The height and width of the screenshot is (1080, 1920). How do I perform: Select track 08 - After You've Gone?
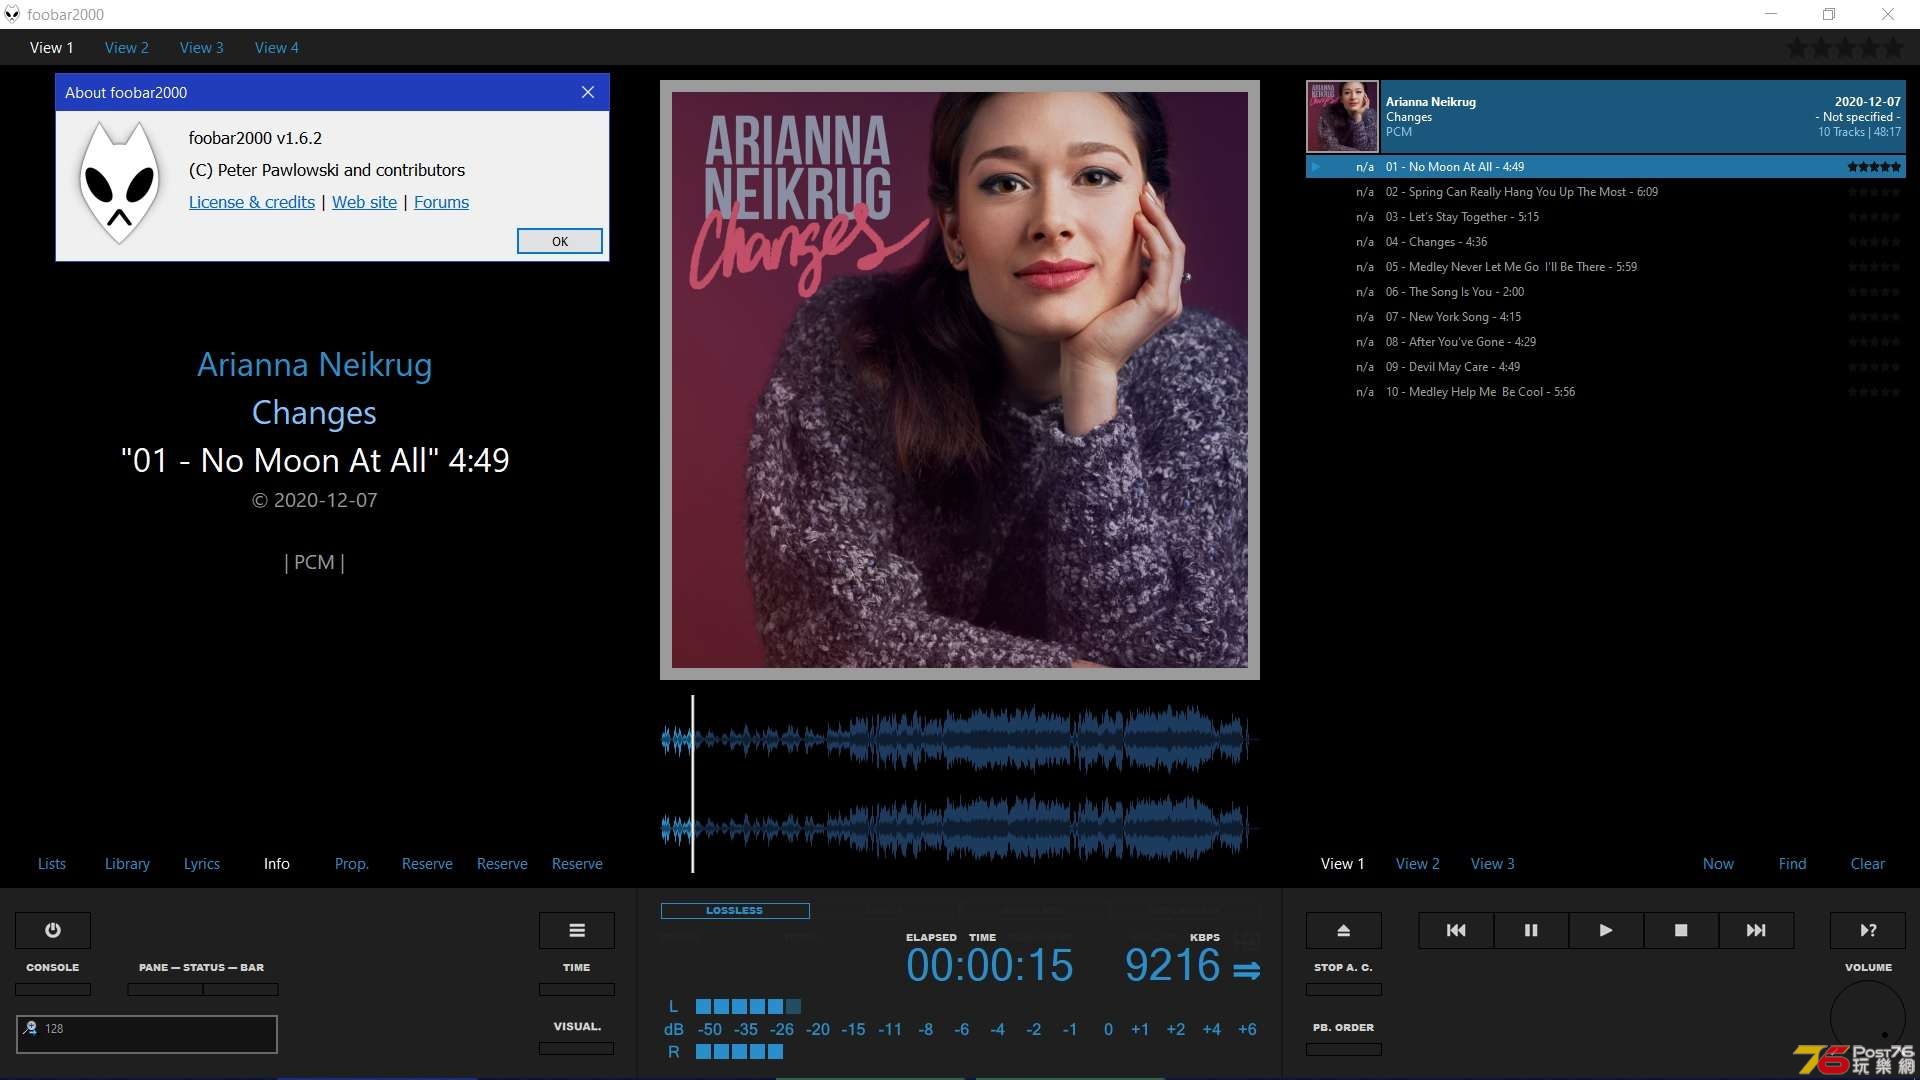(1606, 342)
